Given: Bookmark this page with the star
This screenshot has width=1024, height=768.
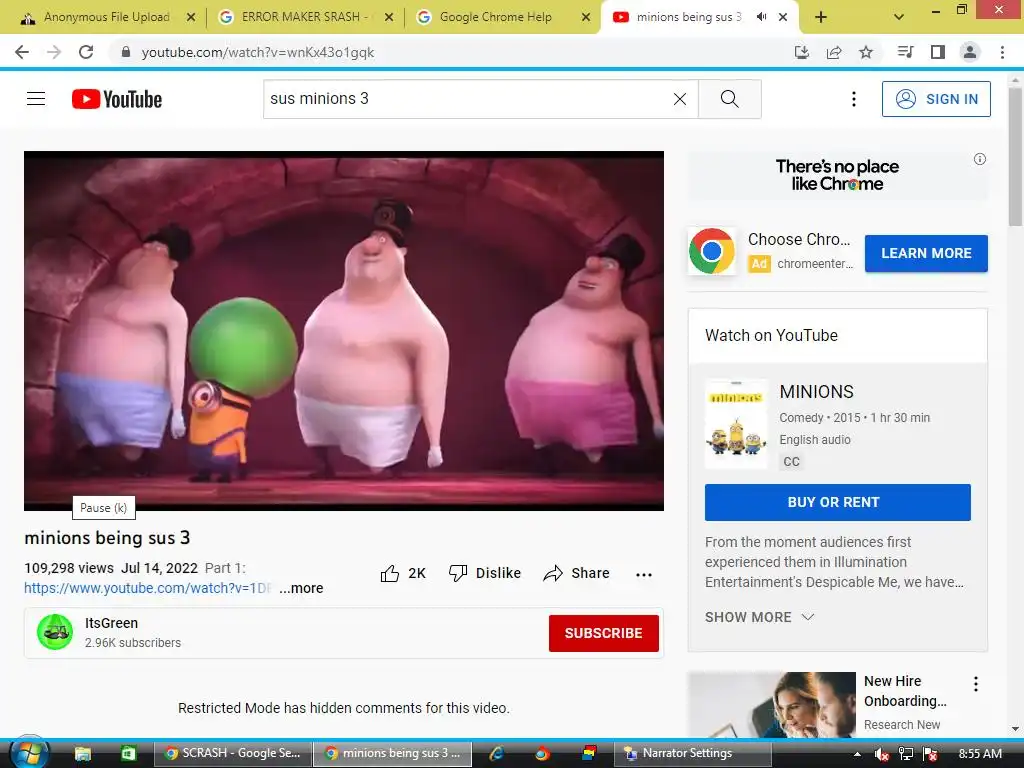Looking at the screenshot, I should click(x=866, y=52).
